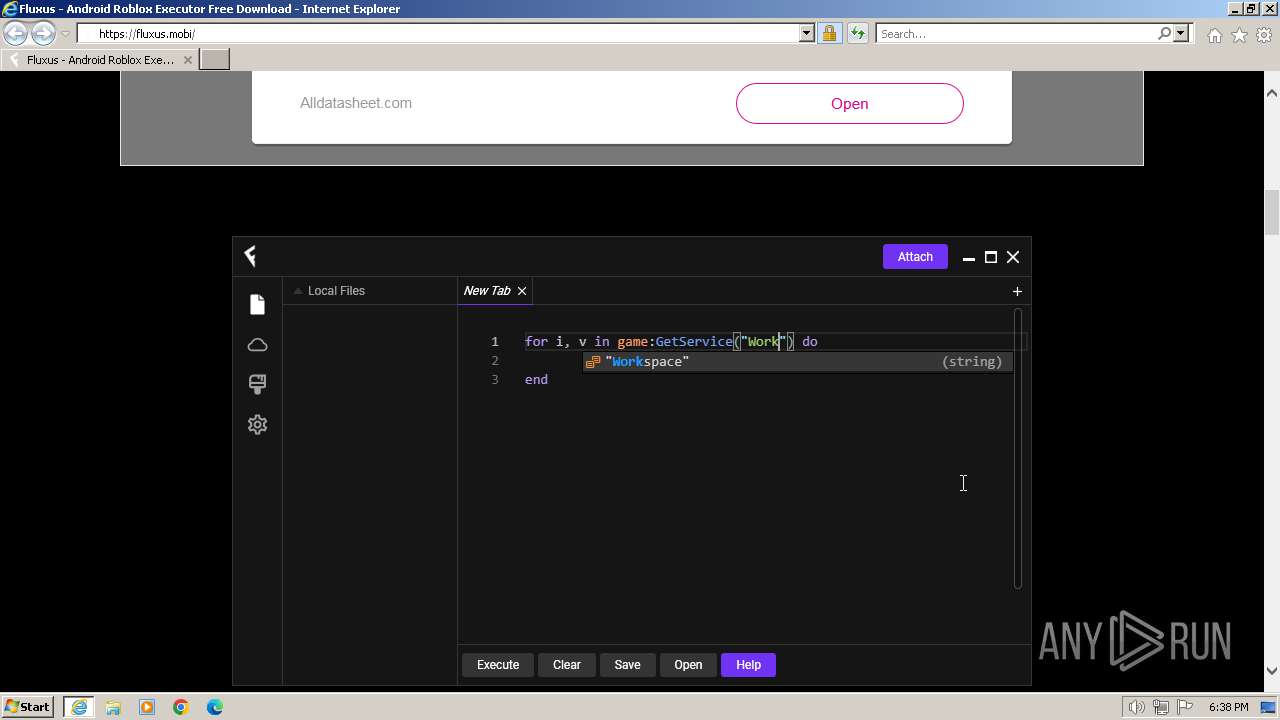Open Internet Explorer from taskbar

coord(78,707)
